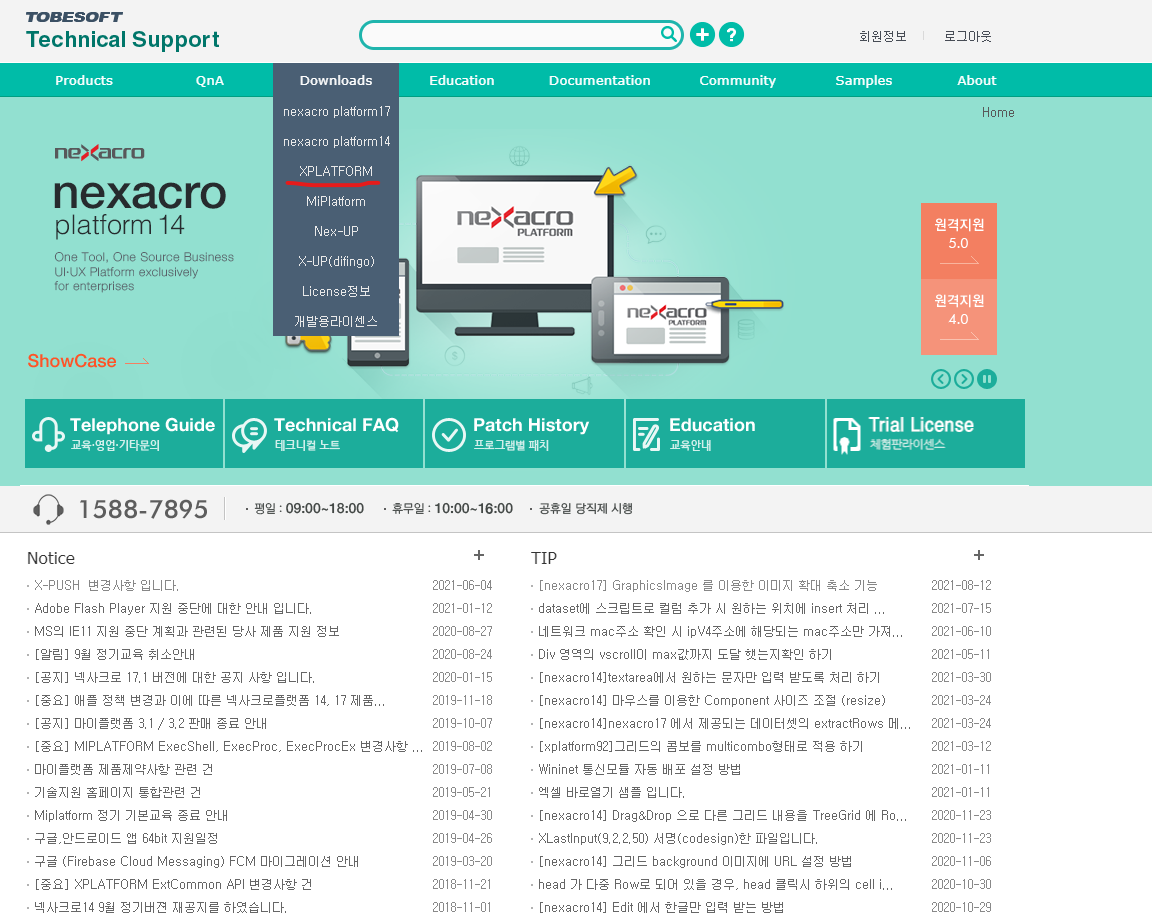
Task: Open Education pencil document tile
Action: 724,433
